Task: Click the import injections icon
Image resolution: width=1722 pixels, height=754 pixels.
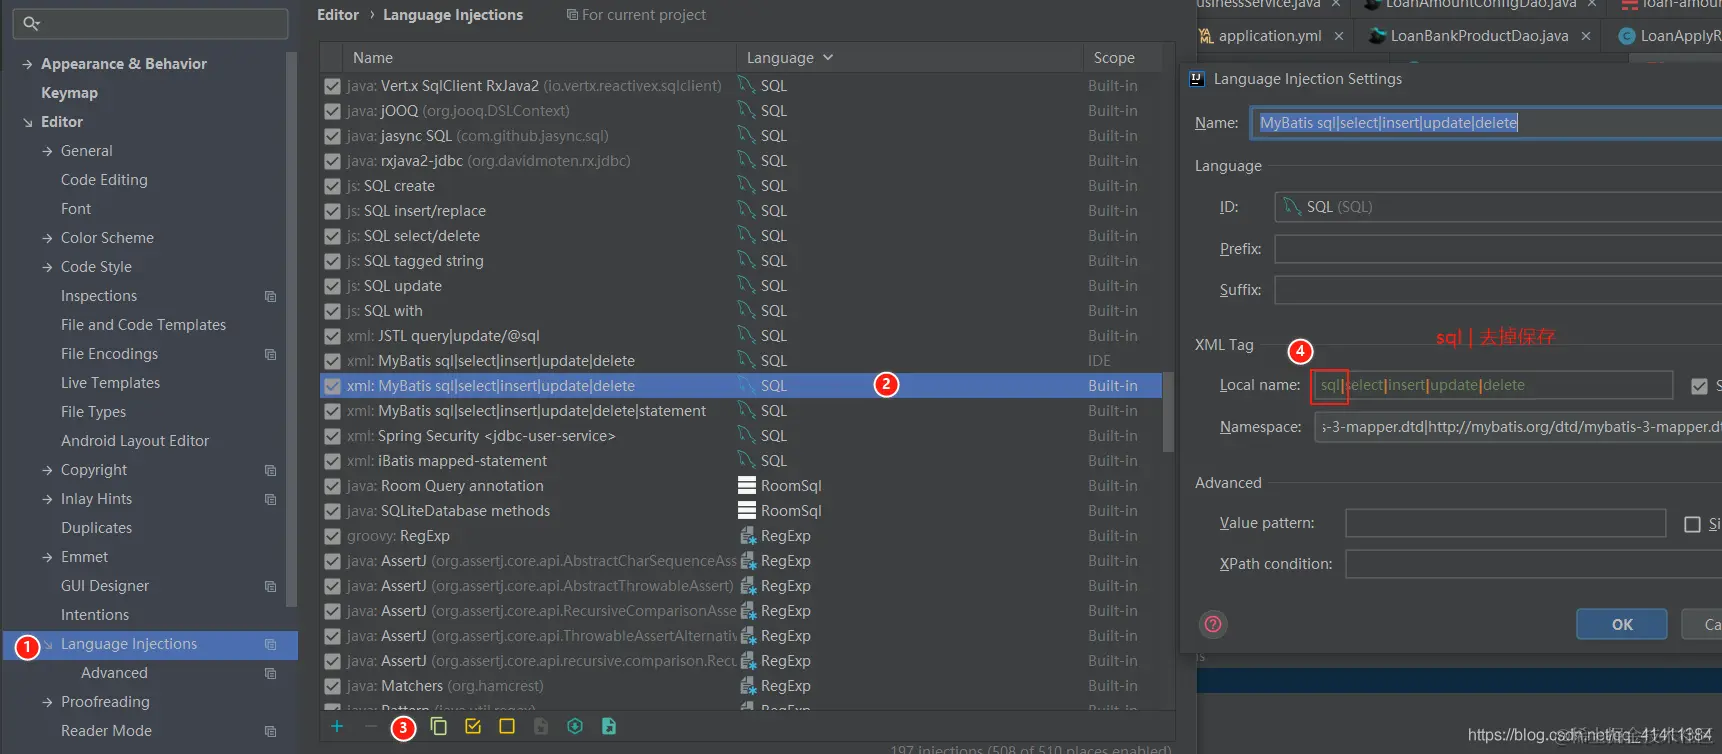Action: (575, 726)
